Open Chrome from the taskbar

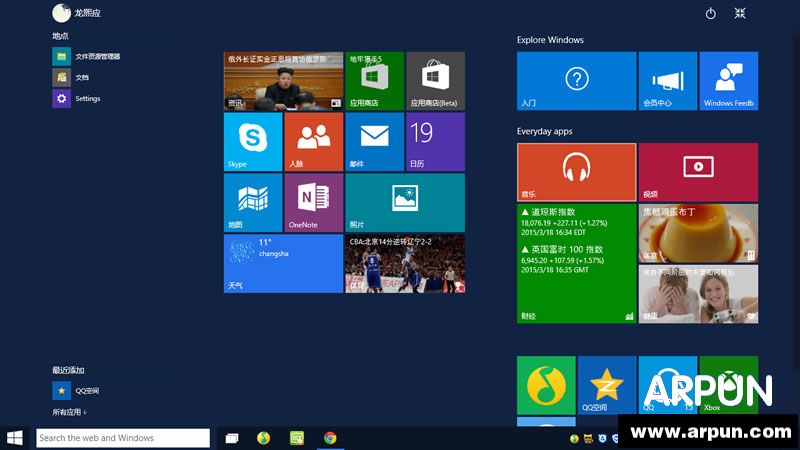coord(330,438)
